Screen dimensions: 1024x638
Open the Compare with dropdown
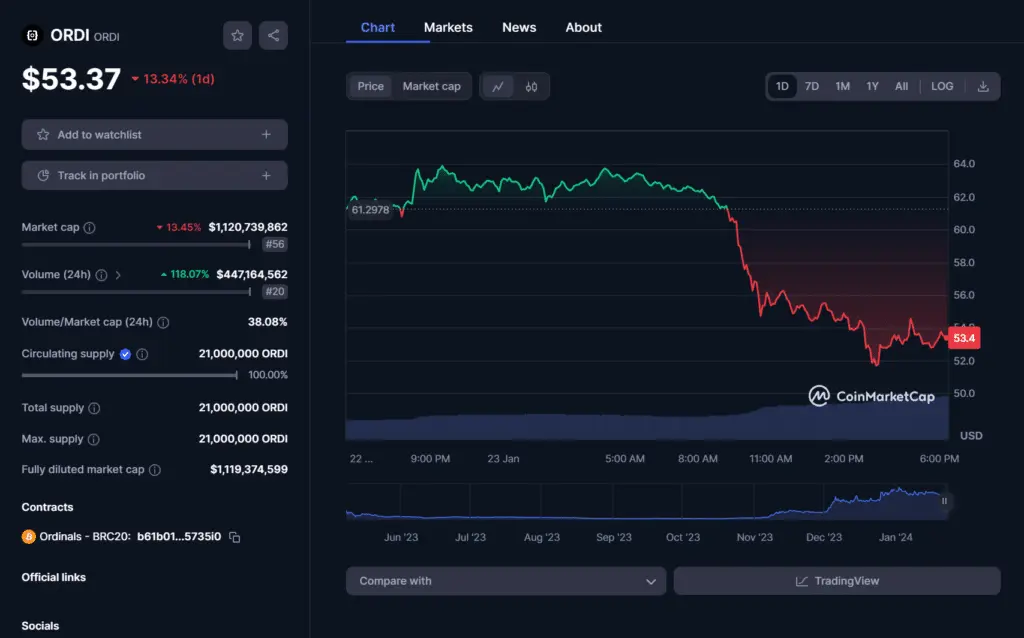(505, 580)
